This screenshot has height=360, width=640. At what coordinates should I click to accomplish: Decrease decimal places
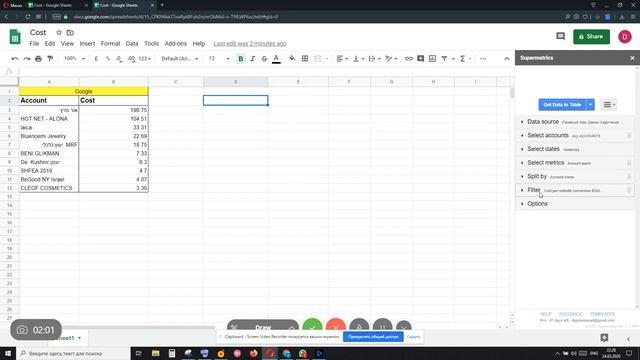click(x=119, y=59)
